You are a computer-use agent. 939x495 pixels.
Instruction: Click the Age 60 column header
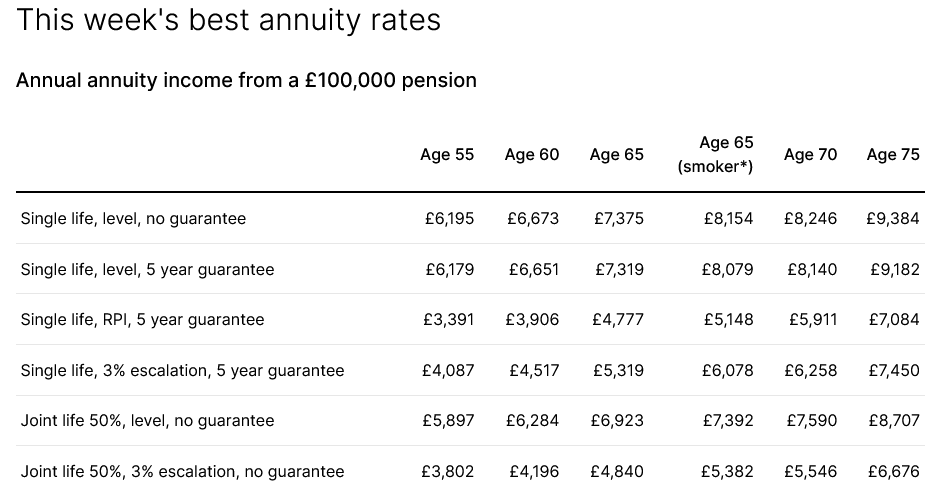[x=532, y=155]
